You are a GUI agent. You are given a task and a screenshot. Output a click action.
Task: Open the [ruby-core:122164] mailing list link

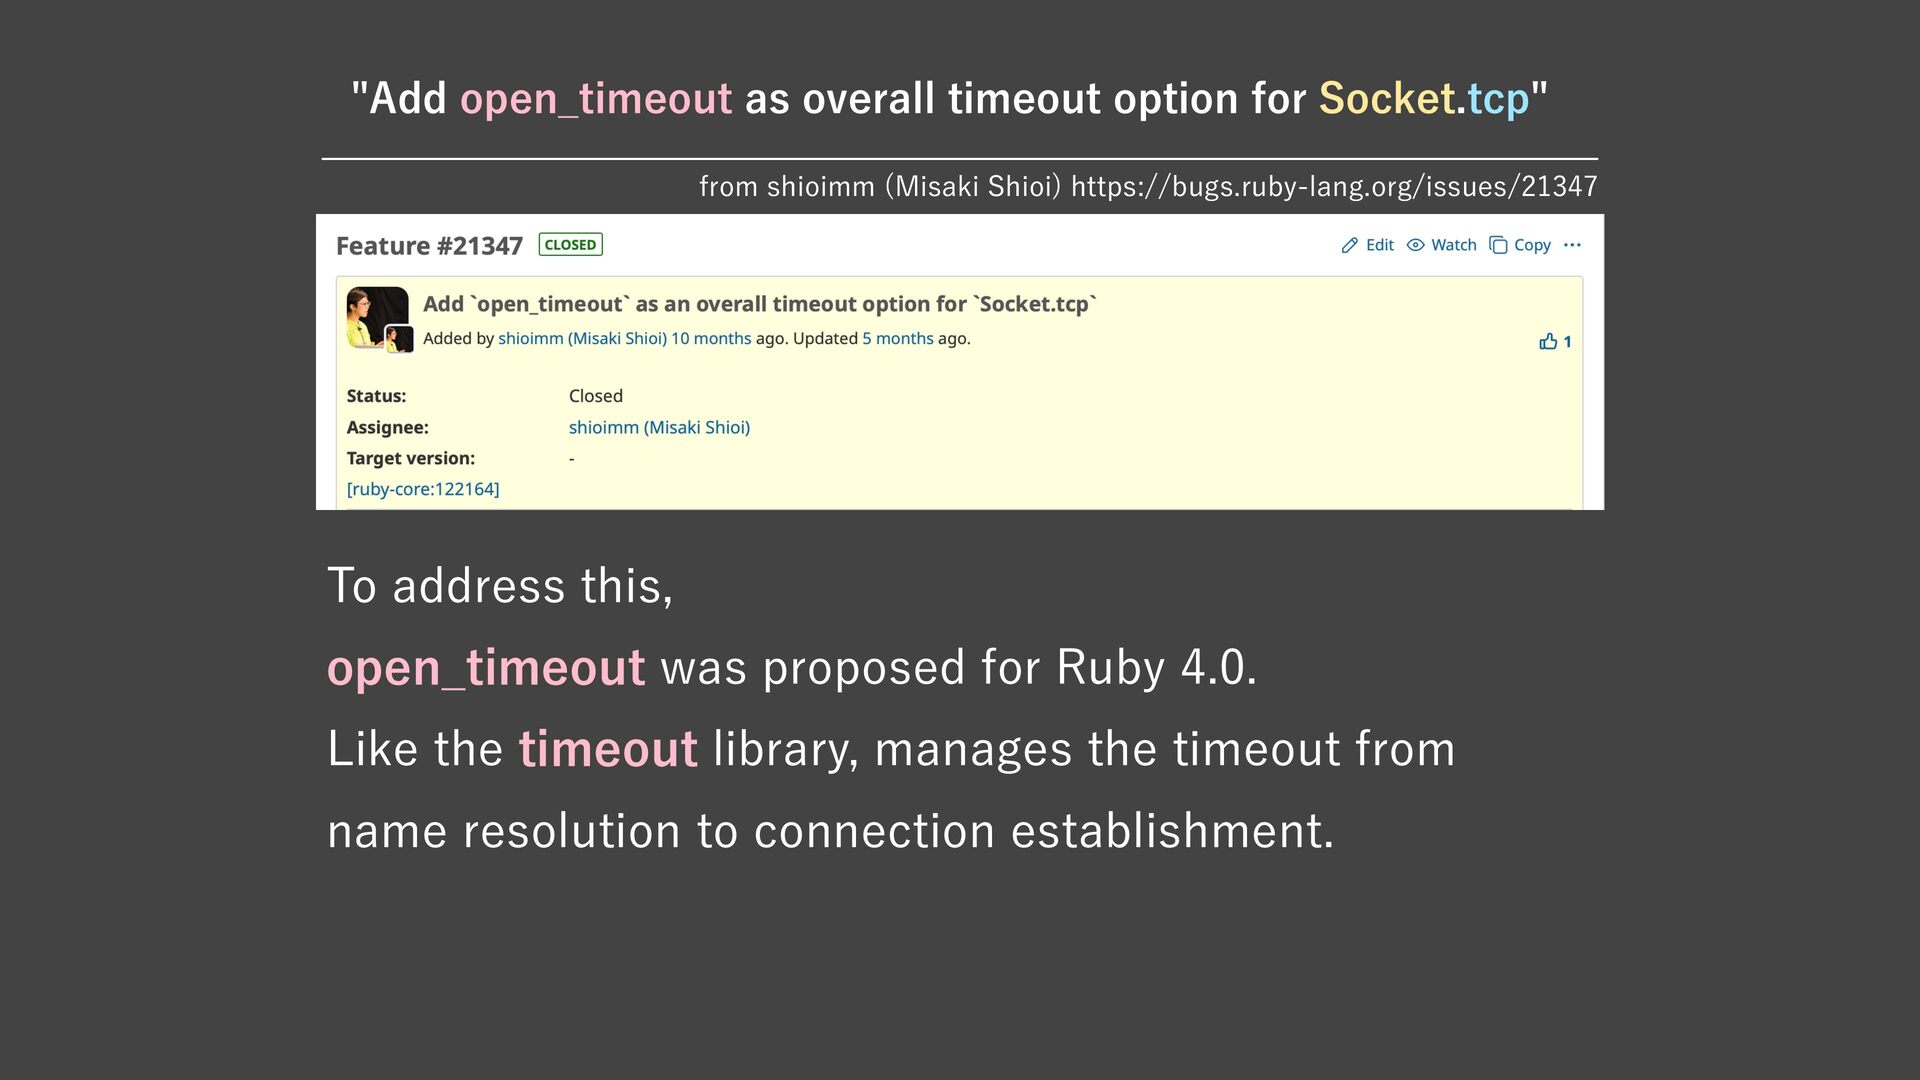423,489
